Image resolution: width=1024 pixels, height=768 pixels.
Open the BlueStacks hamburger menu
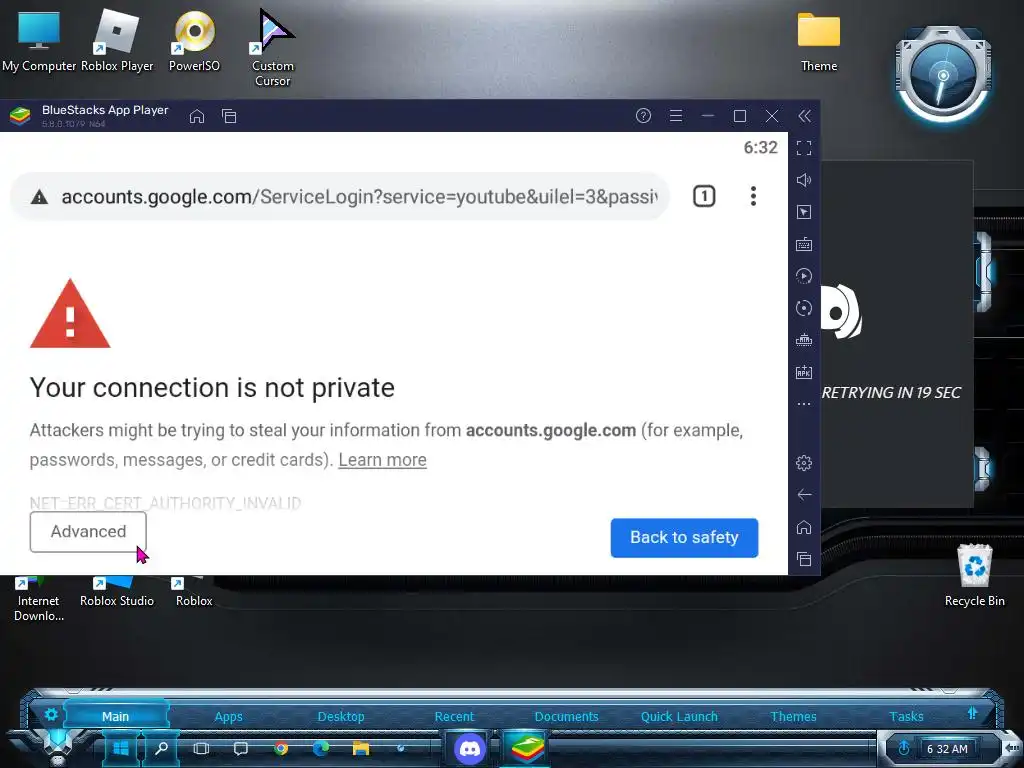676,116
